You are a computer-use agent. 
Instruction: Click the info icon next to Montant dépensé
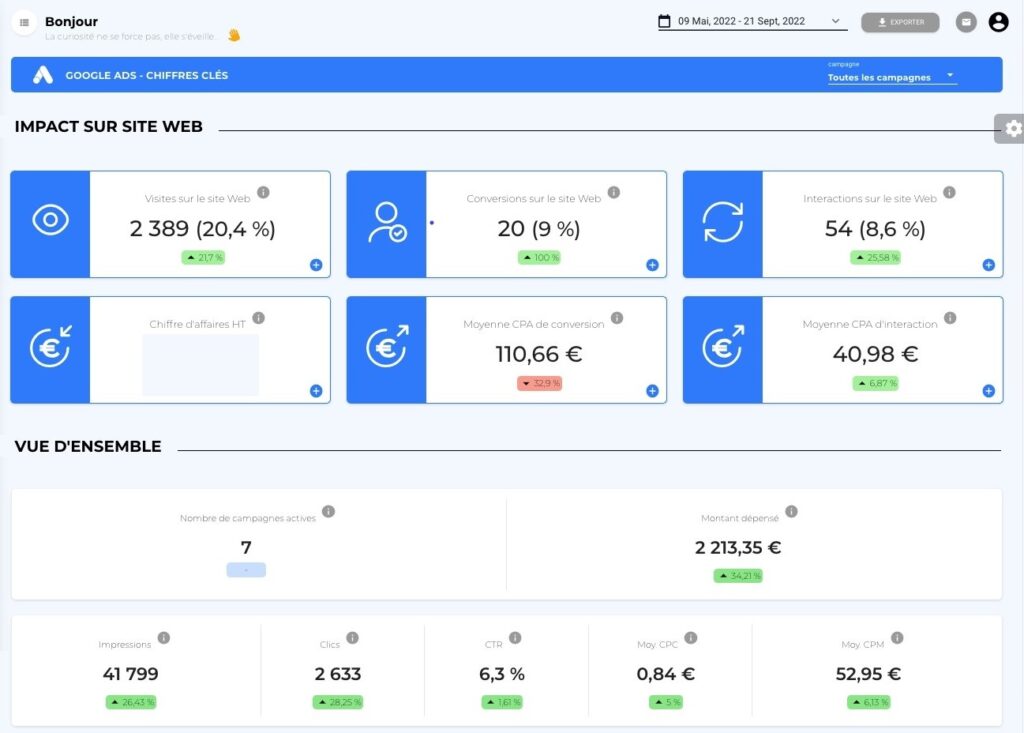pyautogui.click(x=791, y=511)
